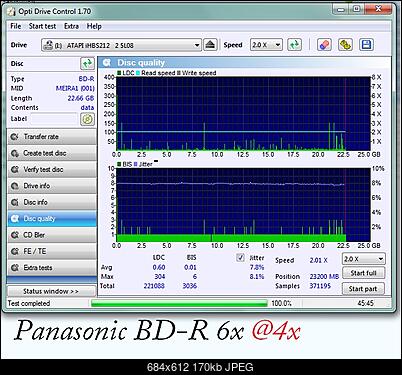Open the Extra tests panel
Screen dimensions: 402x375
52,268
